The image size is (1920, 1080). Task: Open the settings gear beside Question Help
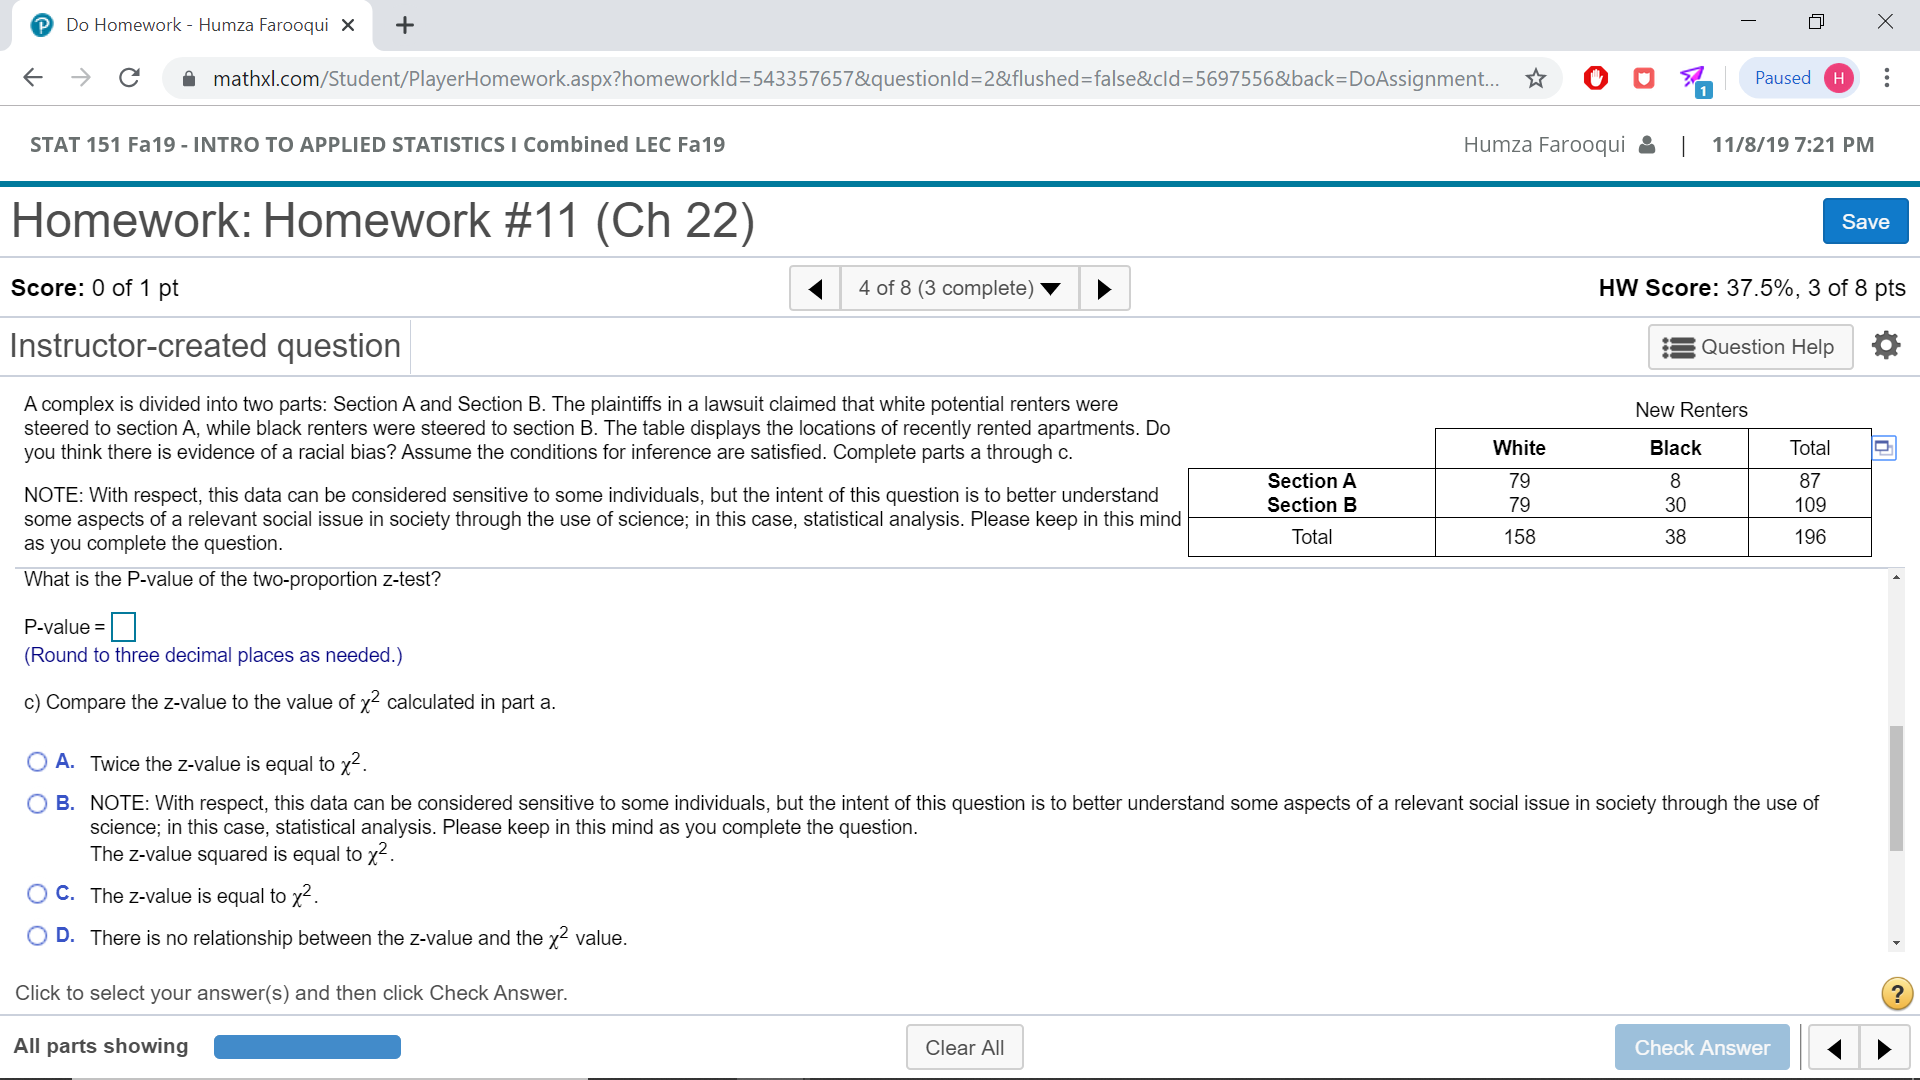pos(1885,346)
